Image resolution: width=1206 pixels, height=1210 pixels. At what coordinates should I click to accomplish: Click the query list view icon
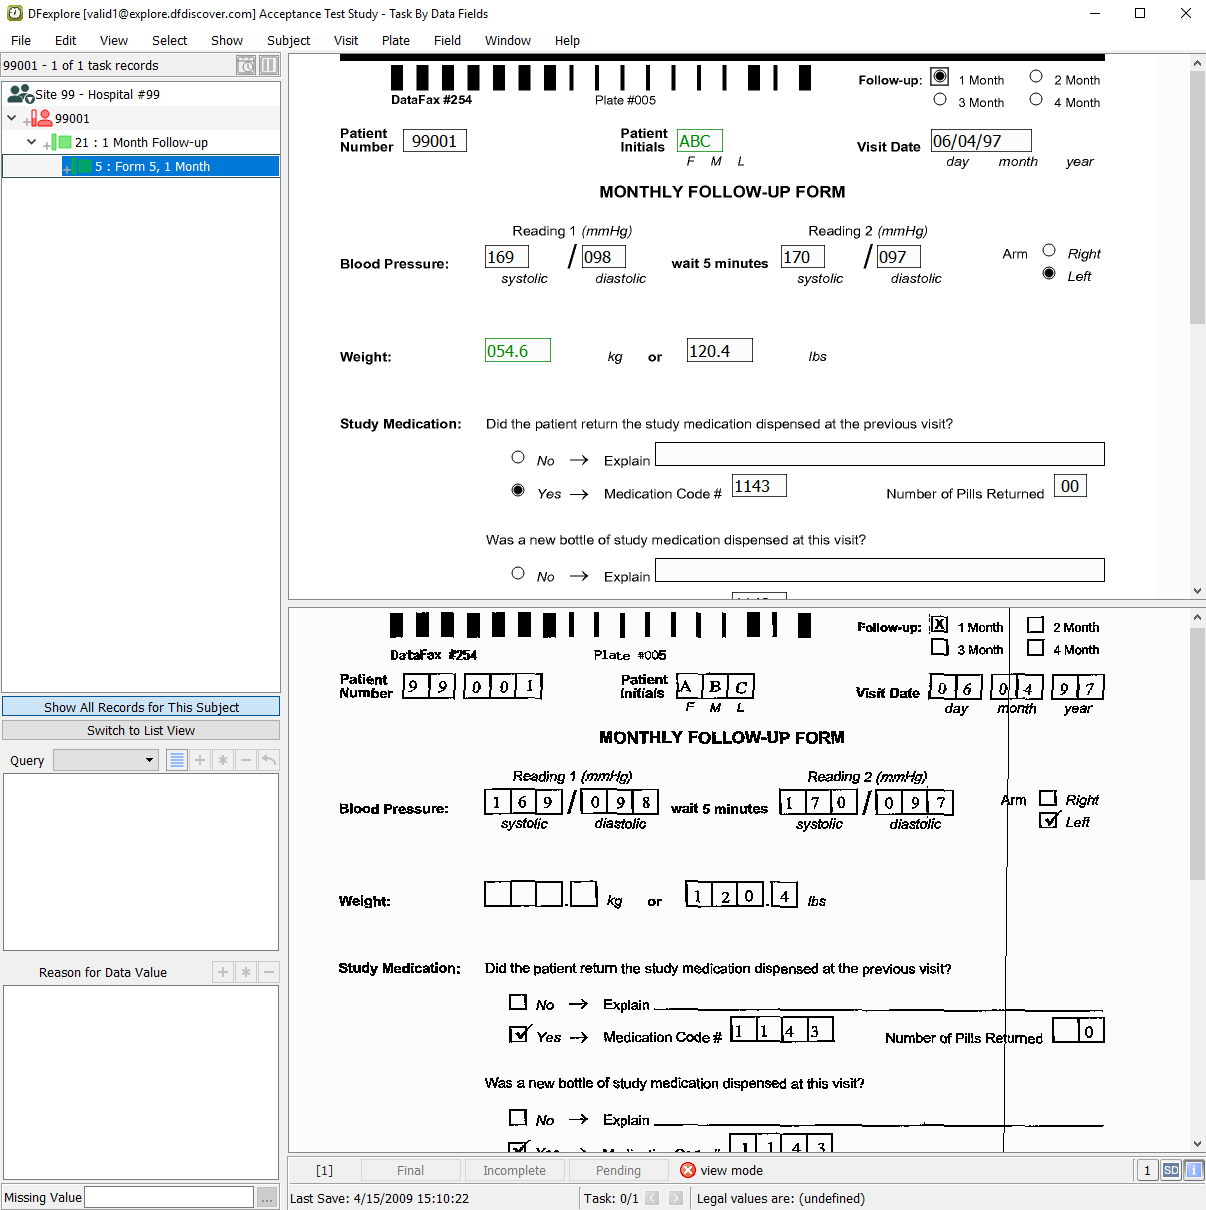point(177,760)
